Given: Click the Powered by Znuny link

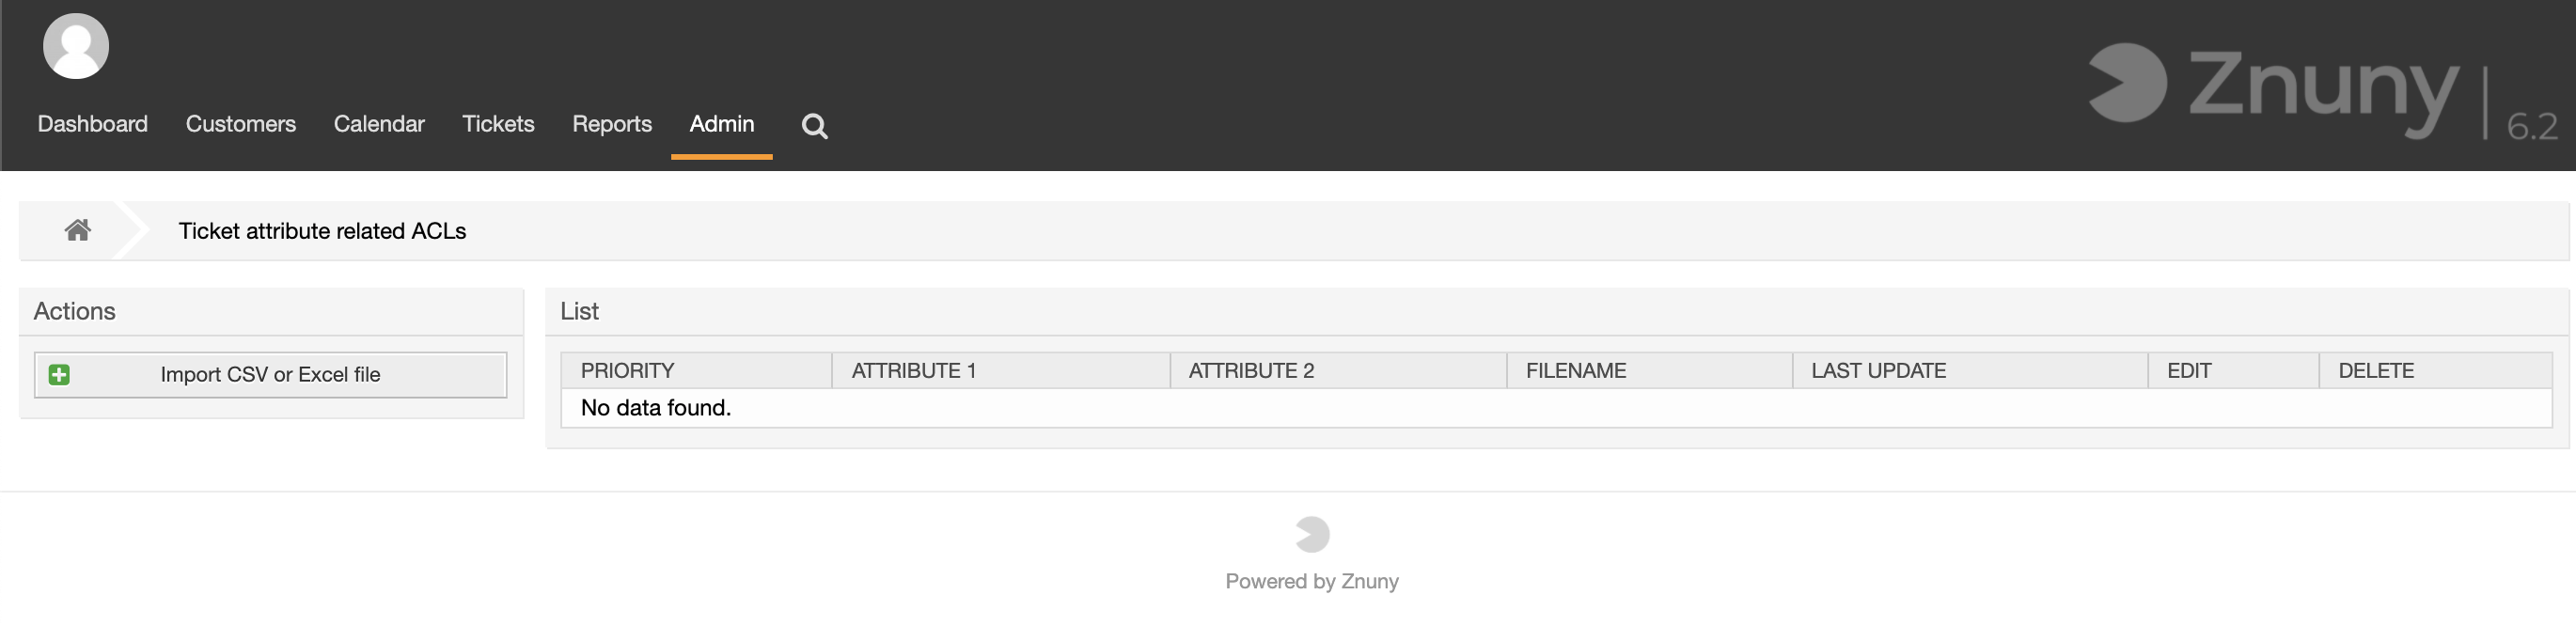Looking at the screenshot, I should 1312,581.
